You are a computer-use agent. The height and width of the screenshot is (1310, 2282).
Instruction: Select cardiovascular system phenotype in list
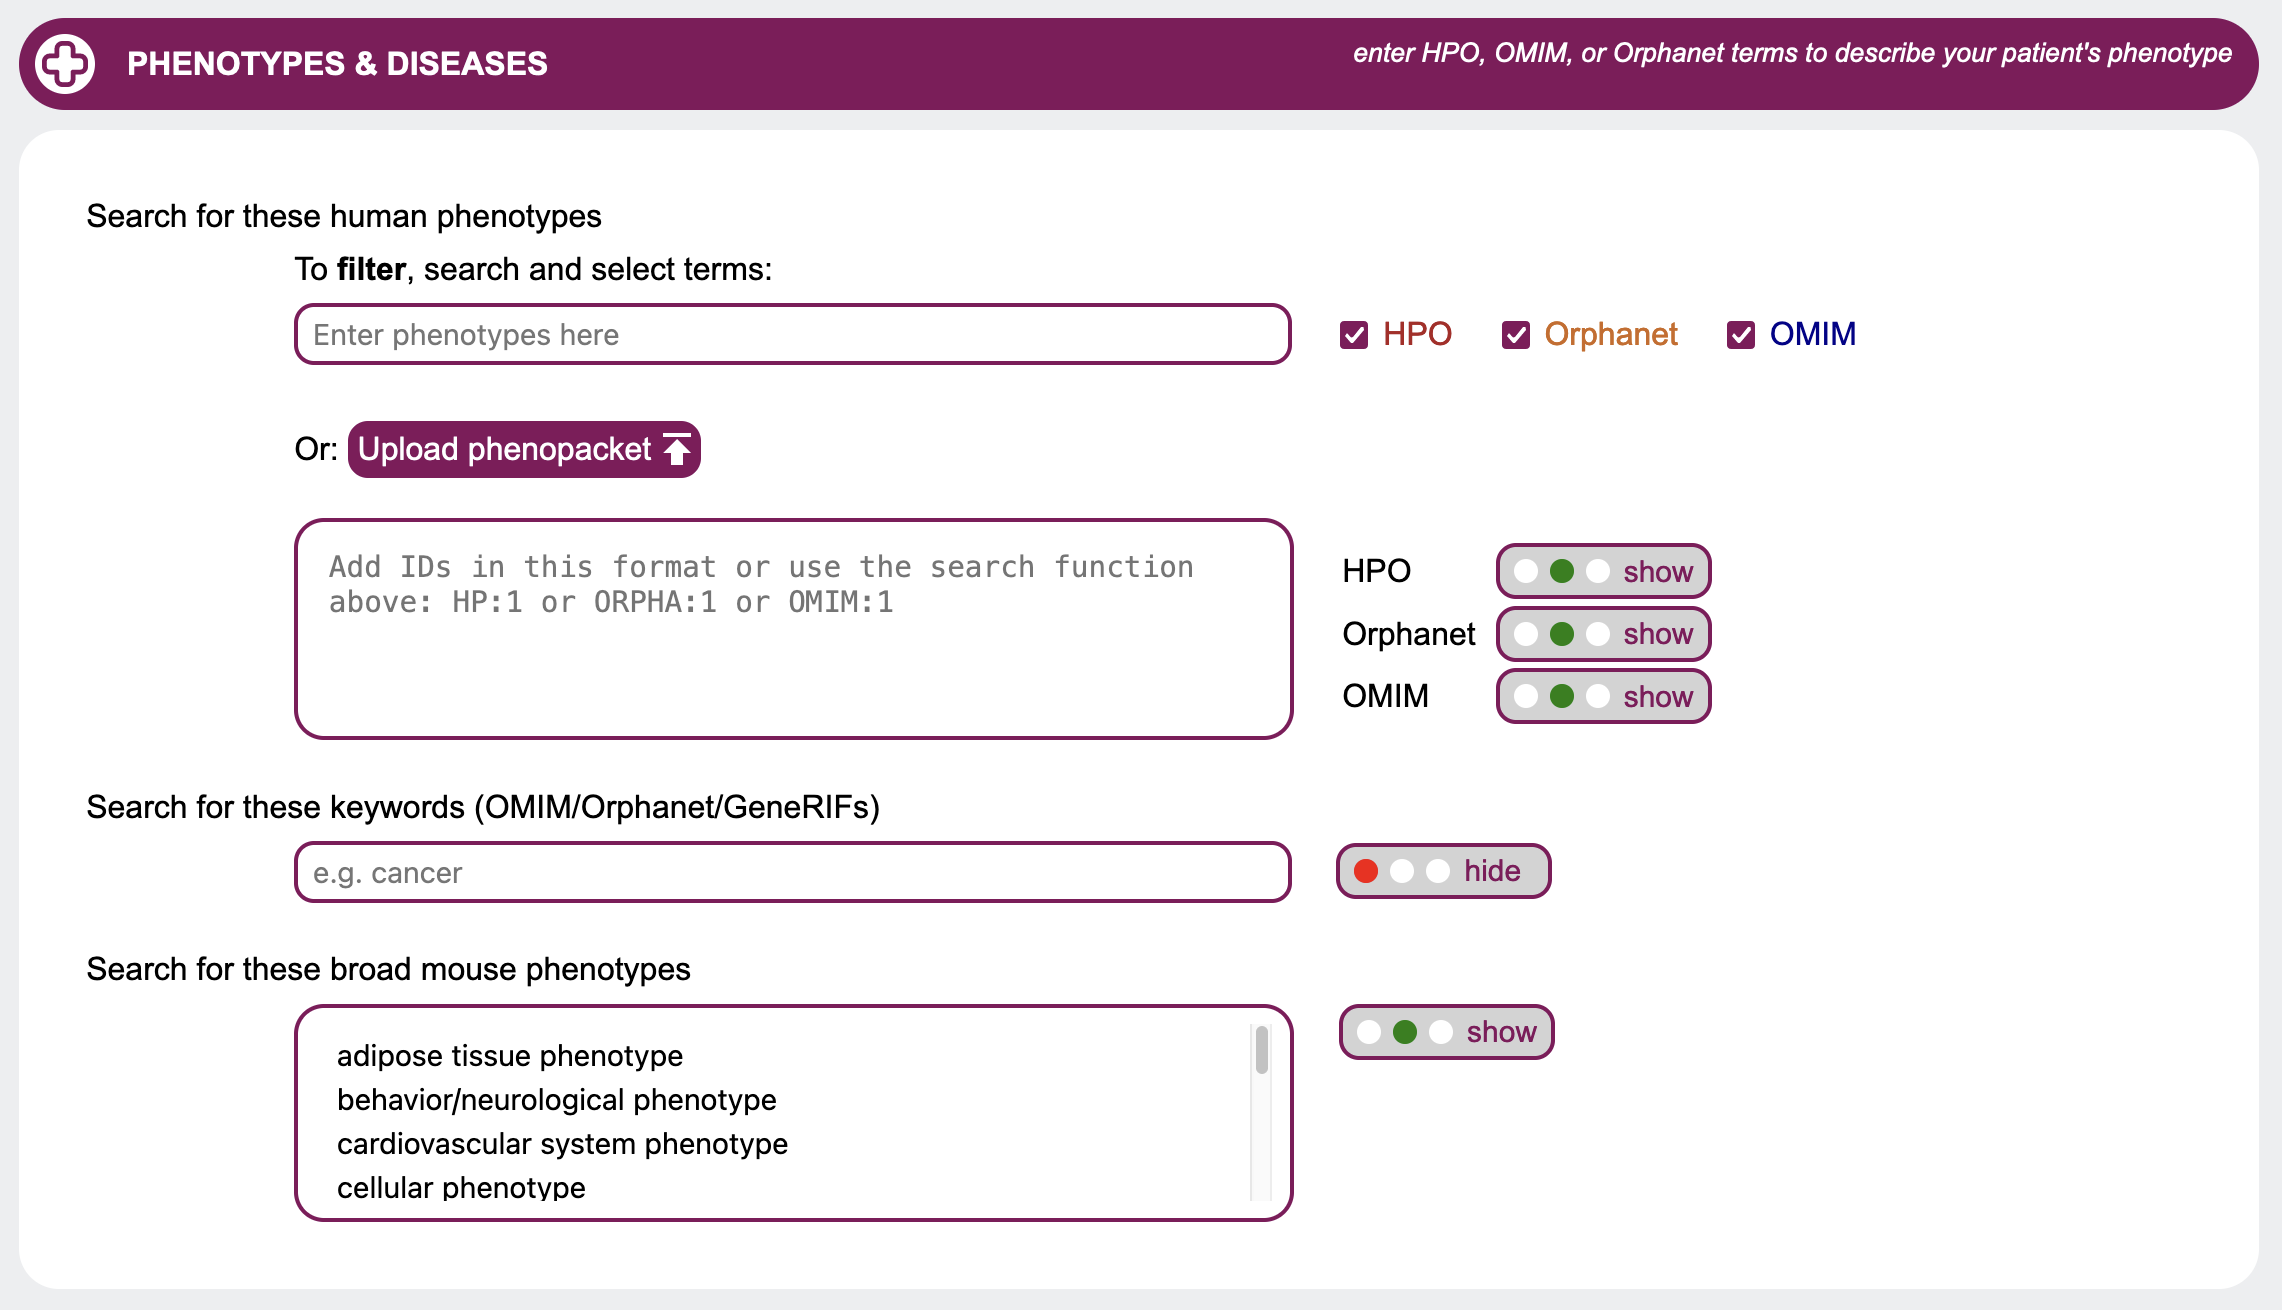[x=562, y=1144]
